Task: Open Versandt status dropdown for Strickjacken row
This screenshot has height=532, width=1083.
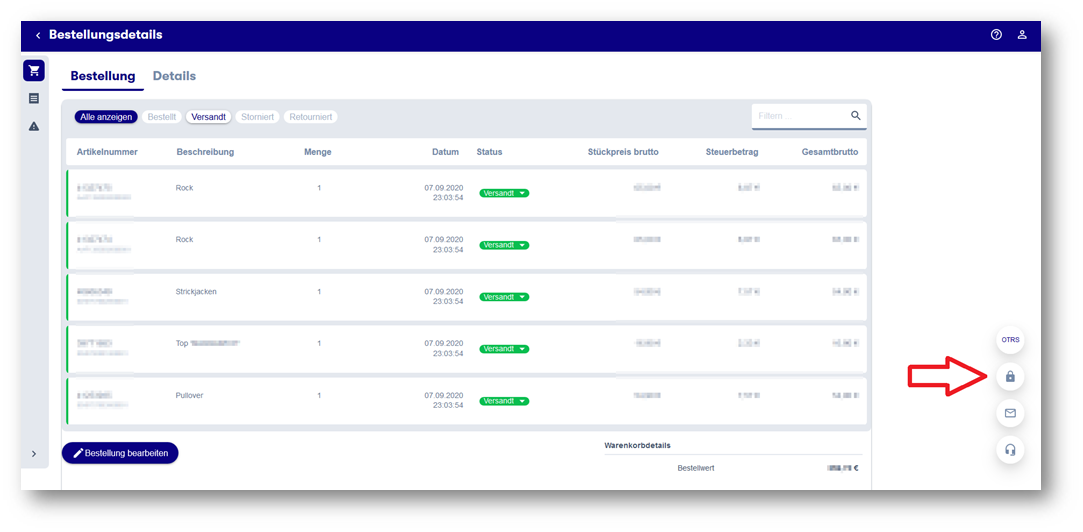Action: coord(504,297)
